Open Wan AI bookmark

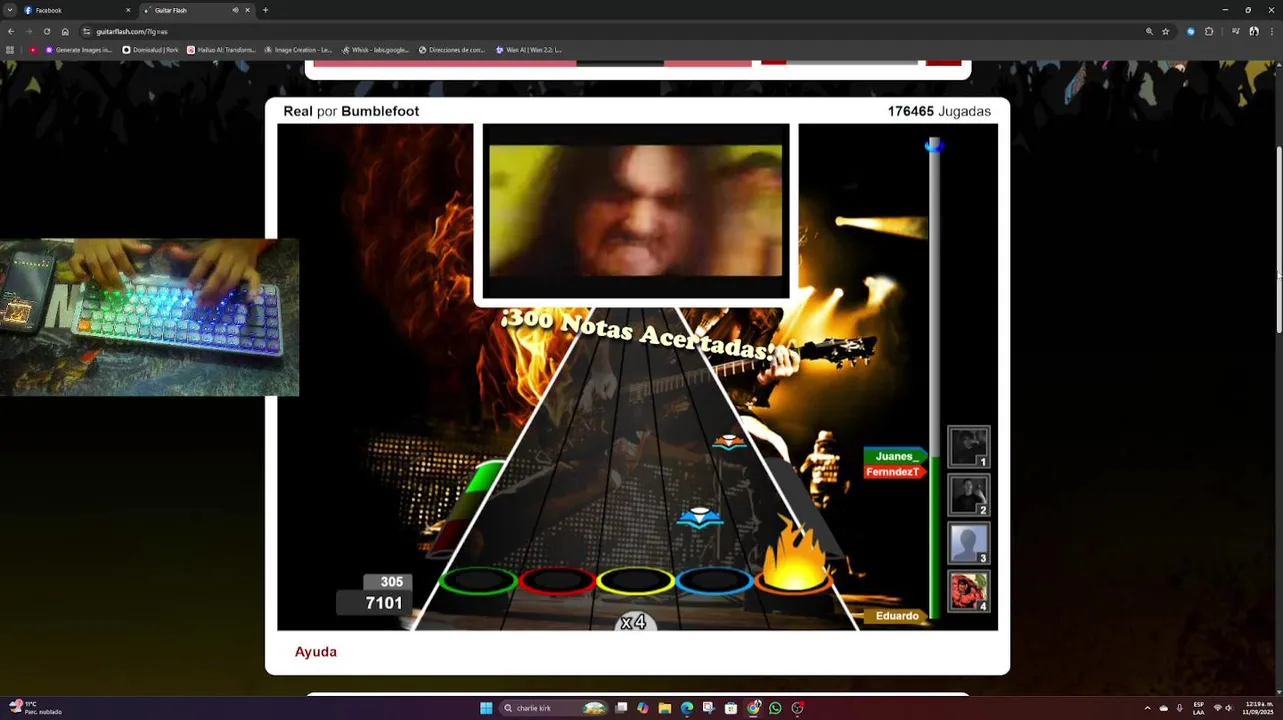(x=529, y=50)
